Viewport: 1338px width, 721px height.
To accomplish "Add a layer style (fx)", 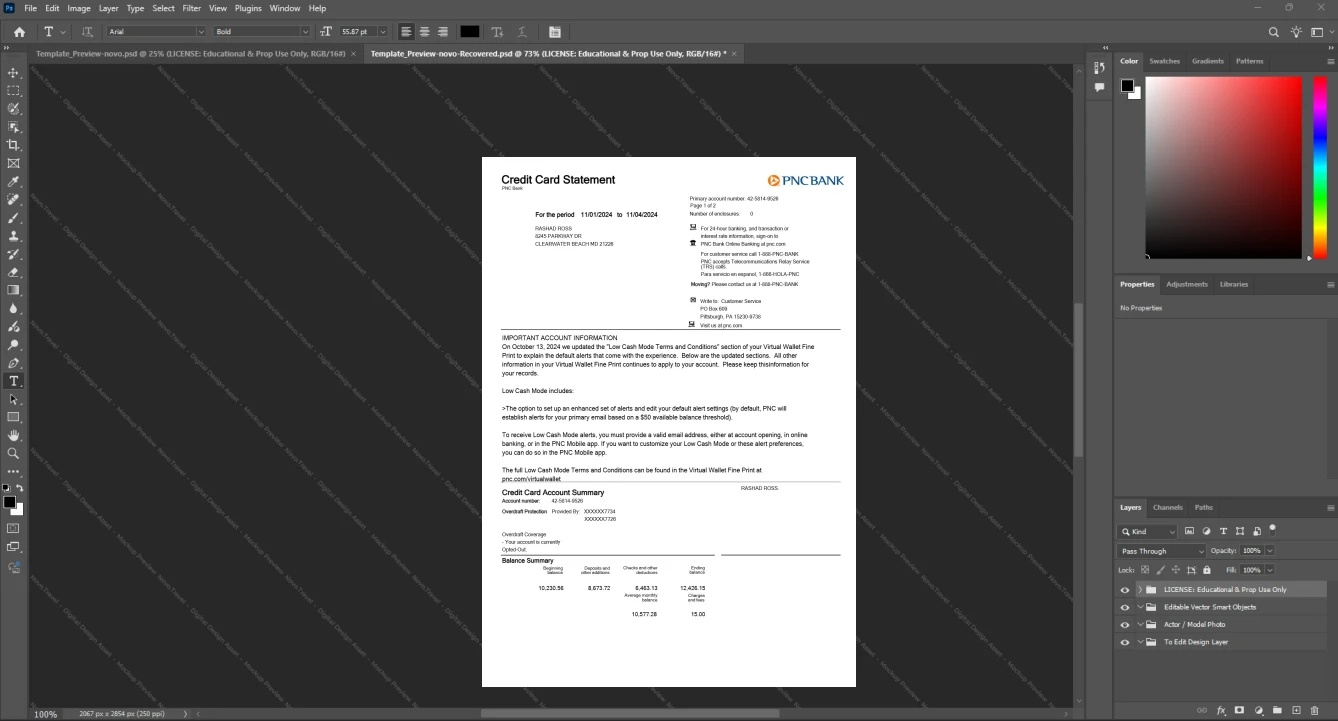I will tap(1221, 710).
